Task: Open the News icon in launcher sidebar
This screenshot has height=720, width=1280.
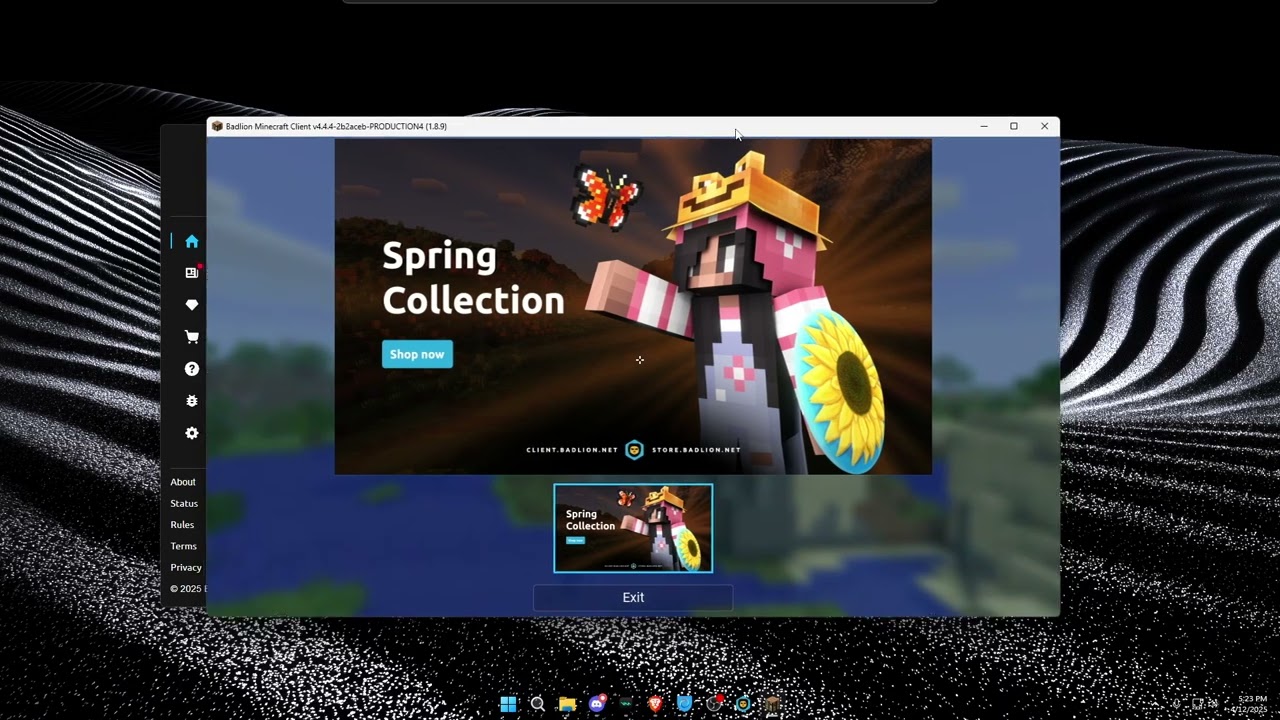Action: (x=192, y=272)
